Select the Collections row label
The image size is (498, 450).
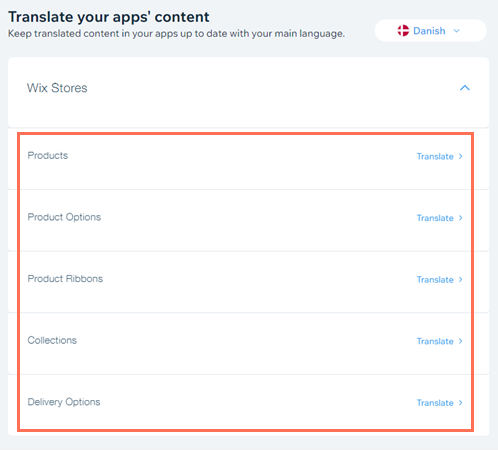click(52, 340)
